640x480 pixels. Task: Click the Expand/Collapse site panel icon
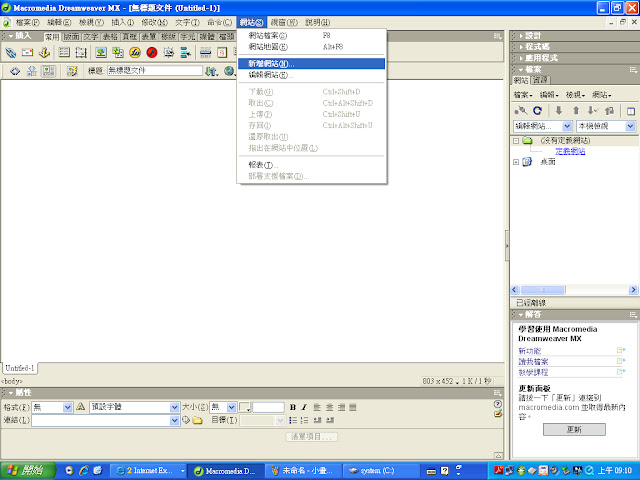631,111
